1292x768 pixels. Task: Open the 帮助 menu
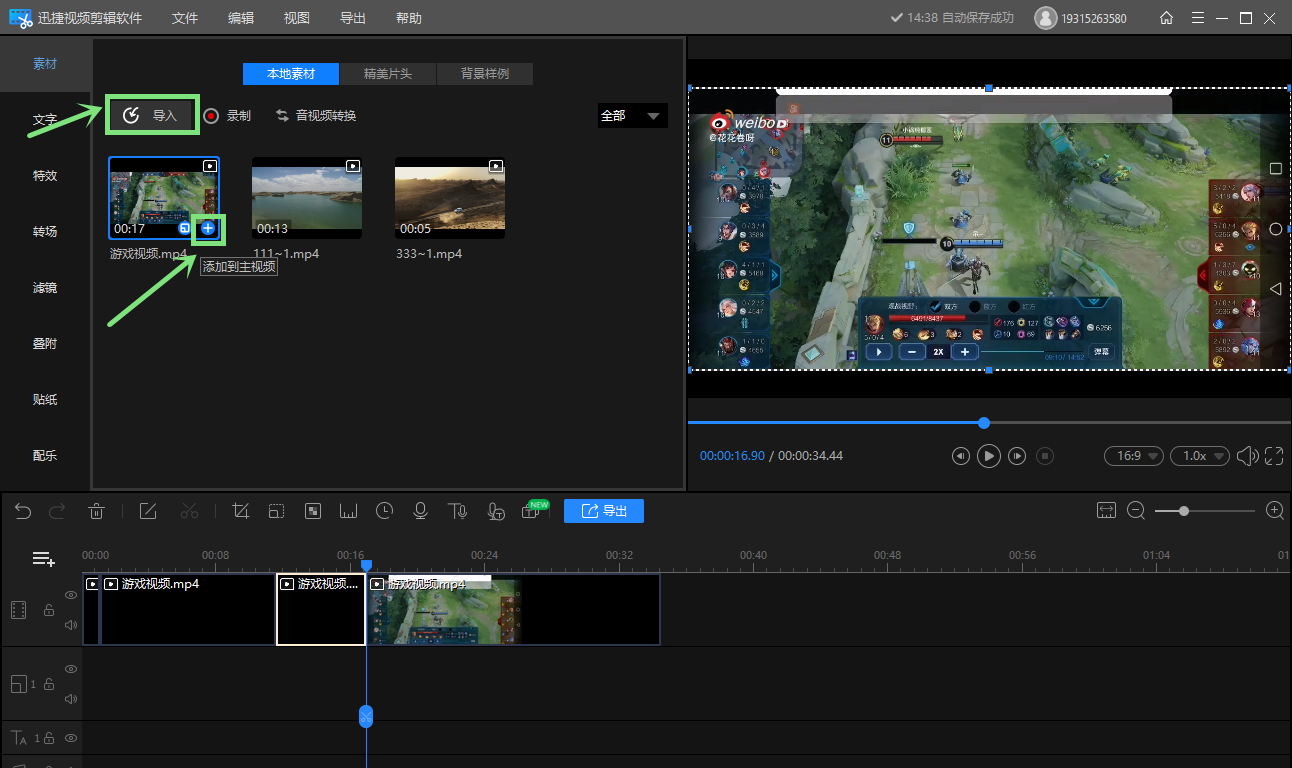pyautogui.click(x=409, y=18)
